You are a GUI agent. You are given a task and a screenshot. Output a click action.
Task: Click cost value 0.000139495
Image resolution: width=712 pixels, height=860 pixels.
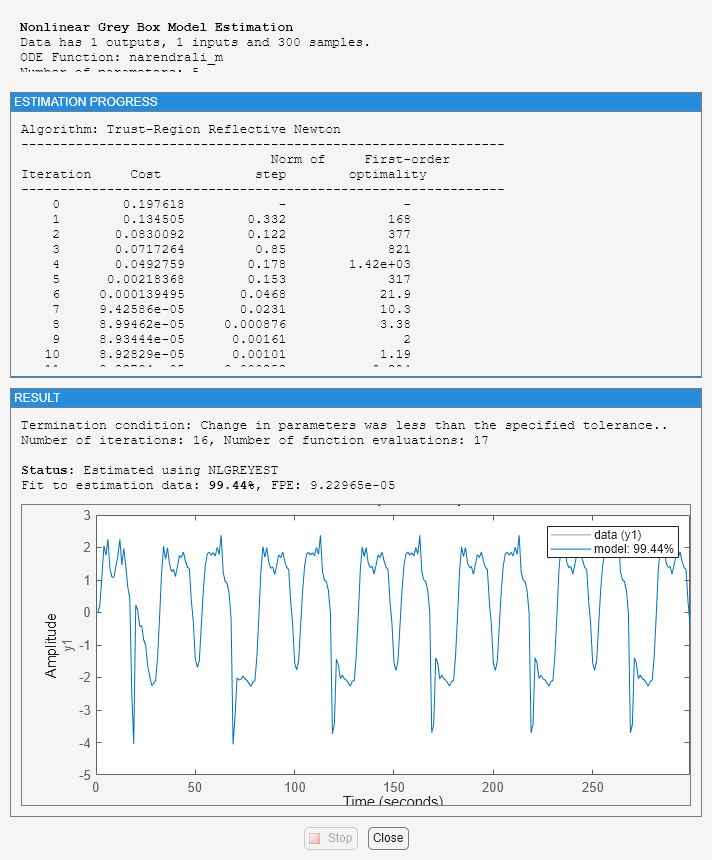pyautogui.click(x=142, y=295)
